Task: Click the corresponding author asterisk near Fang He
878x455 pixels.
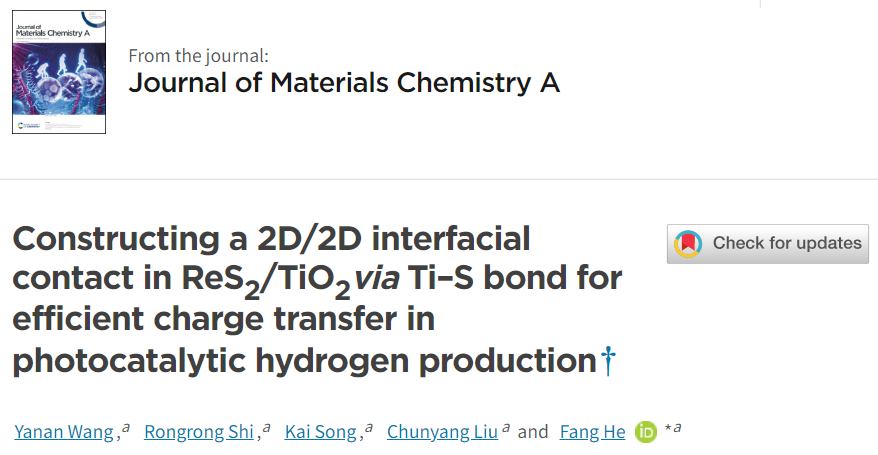Action: [667, 430]
